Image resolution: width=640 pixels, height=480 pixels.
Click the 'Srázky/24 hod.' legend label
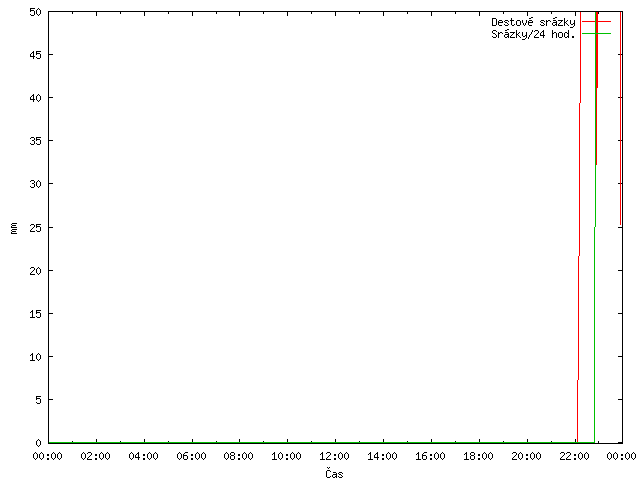click(533, 34)
